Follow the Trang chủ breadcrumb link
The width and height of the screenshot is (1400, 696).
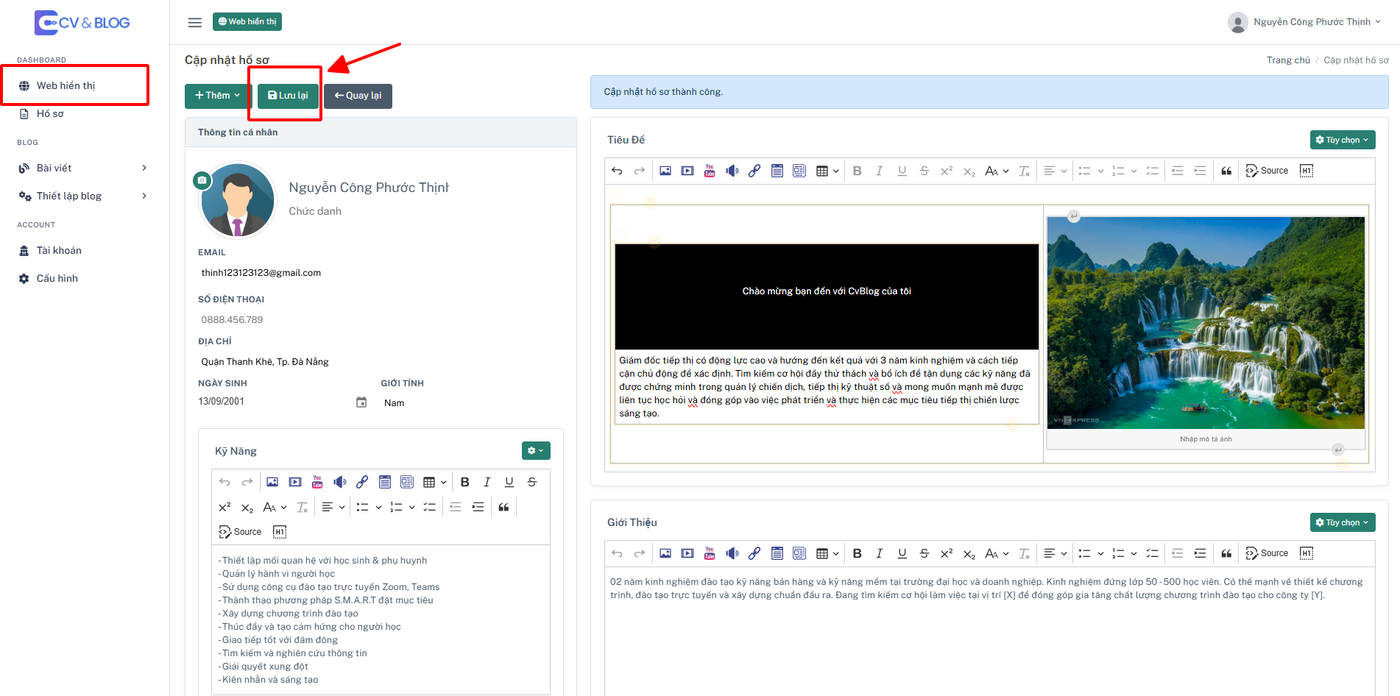1288,61
